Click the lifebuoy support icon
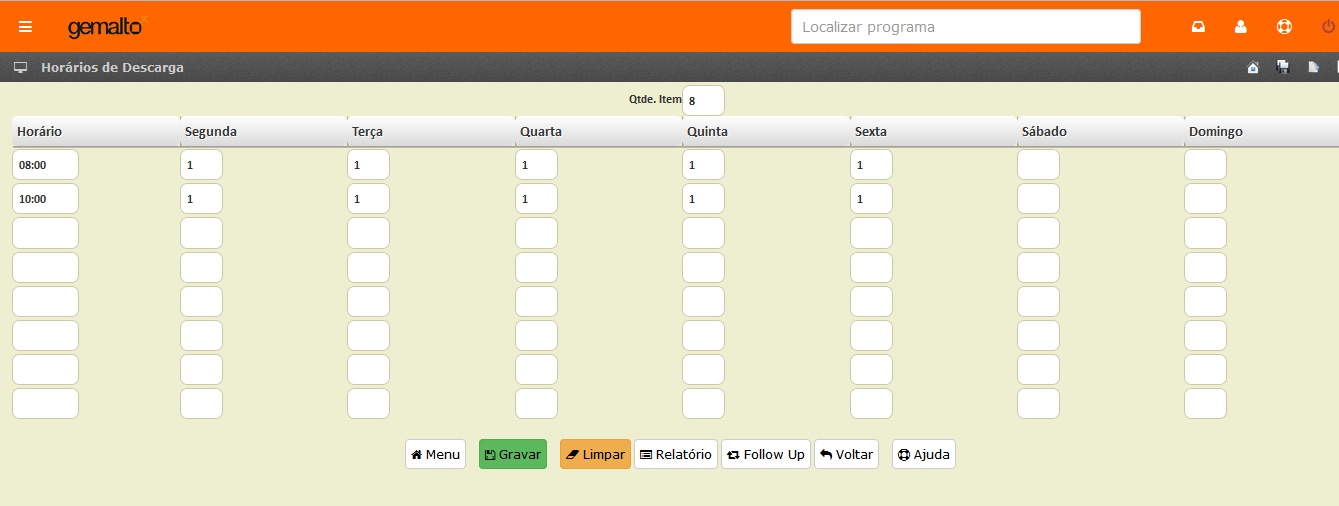The image size is (1339, 506). pyautogui.click(x=1284, y=27)
